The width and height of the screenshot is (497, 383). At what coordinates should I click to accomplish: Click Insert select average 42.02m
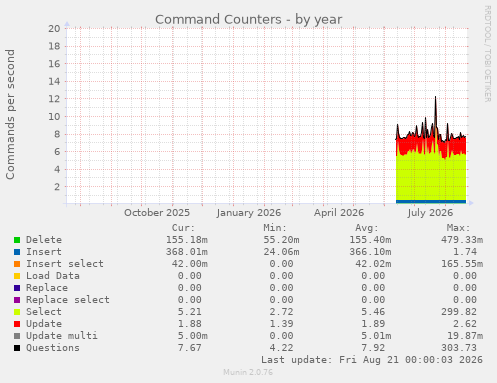pos(373,264)
